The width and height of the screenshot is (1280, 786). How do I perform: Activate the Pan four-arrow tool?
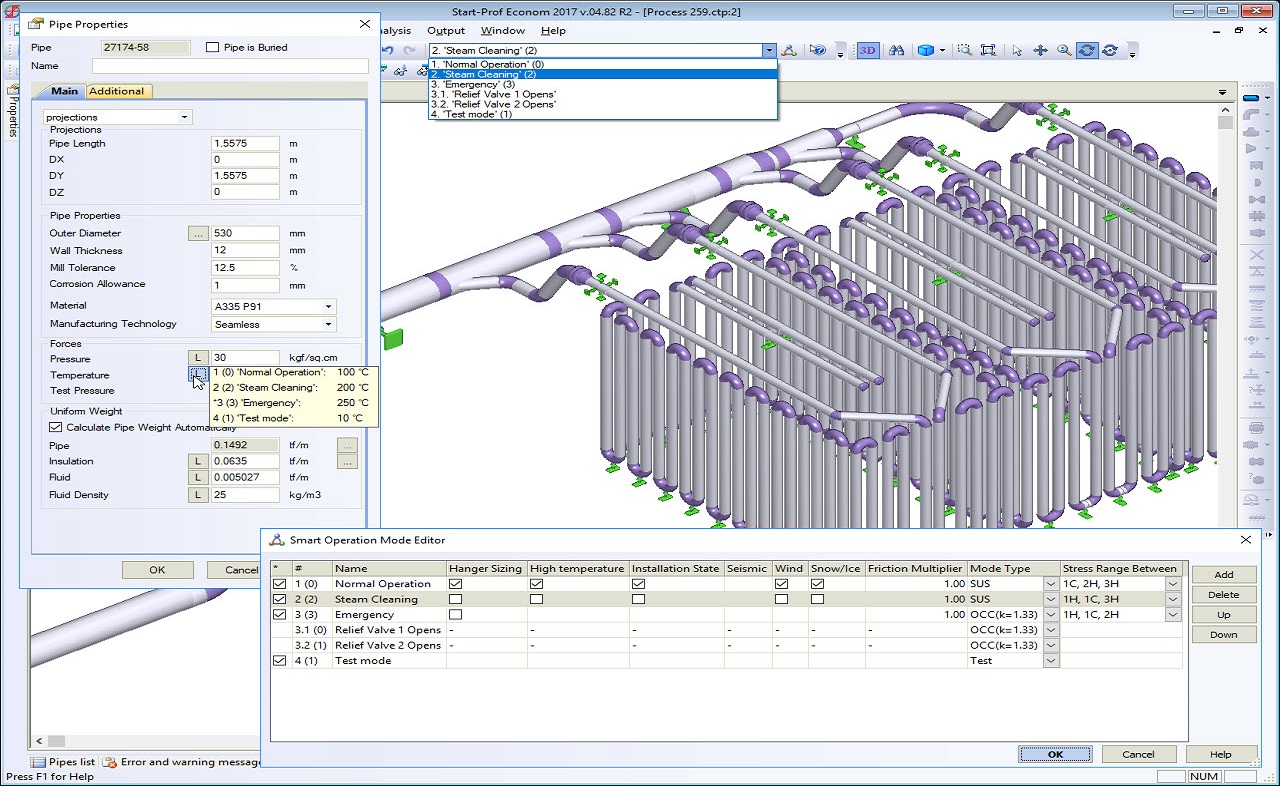[1040, 50]
